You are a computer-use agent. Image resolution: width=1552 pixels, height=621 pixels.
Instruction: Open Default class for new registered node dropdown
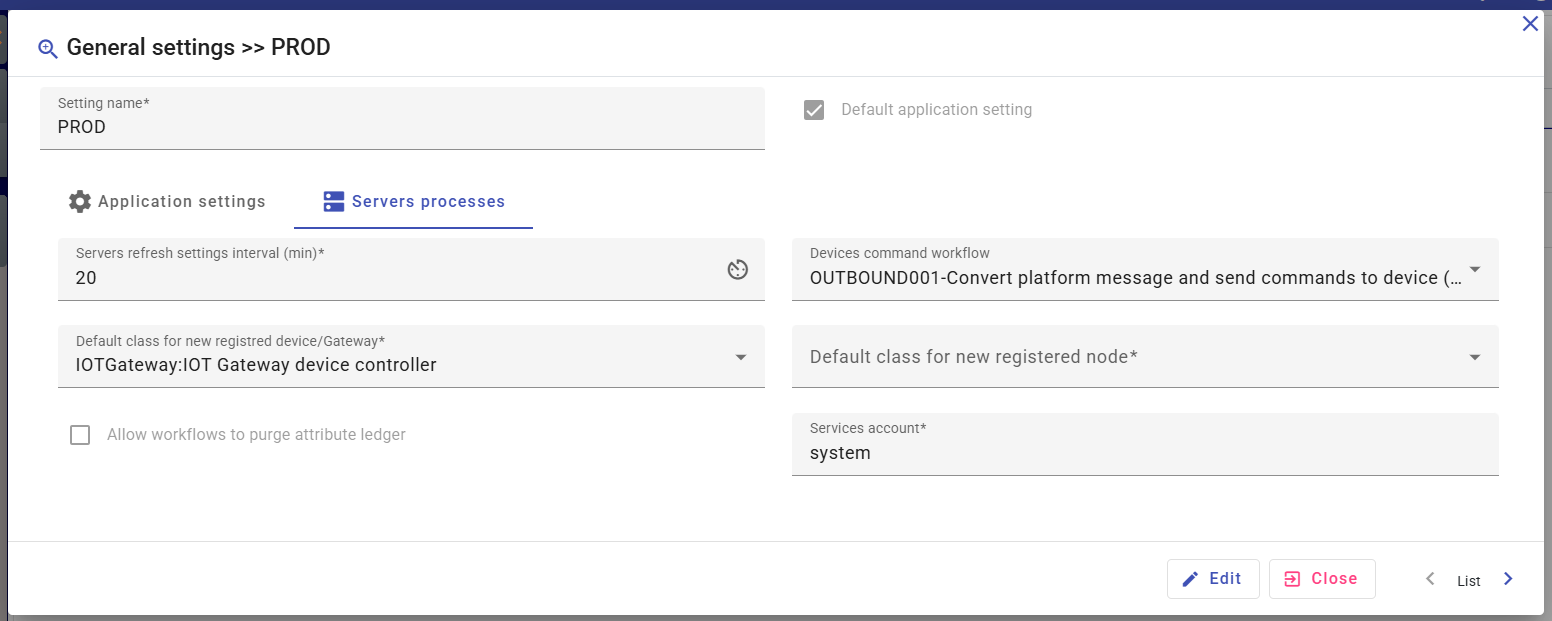coord(1475,357)
